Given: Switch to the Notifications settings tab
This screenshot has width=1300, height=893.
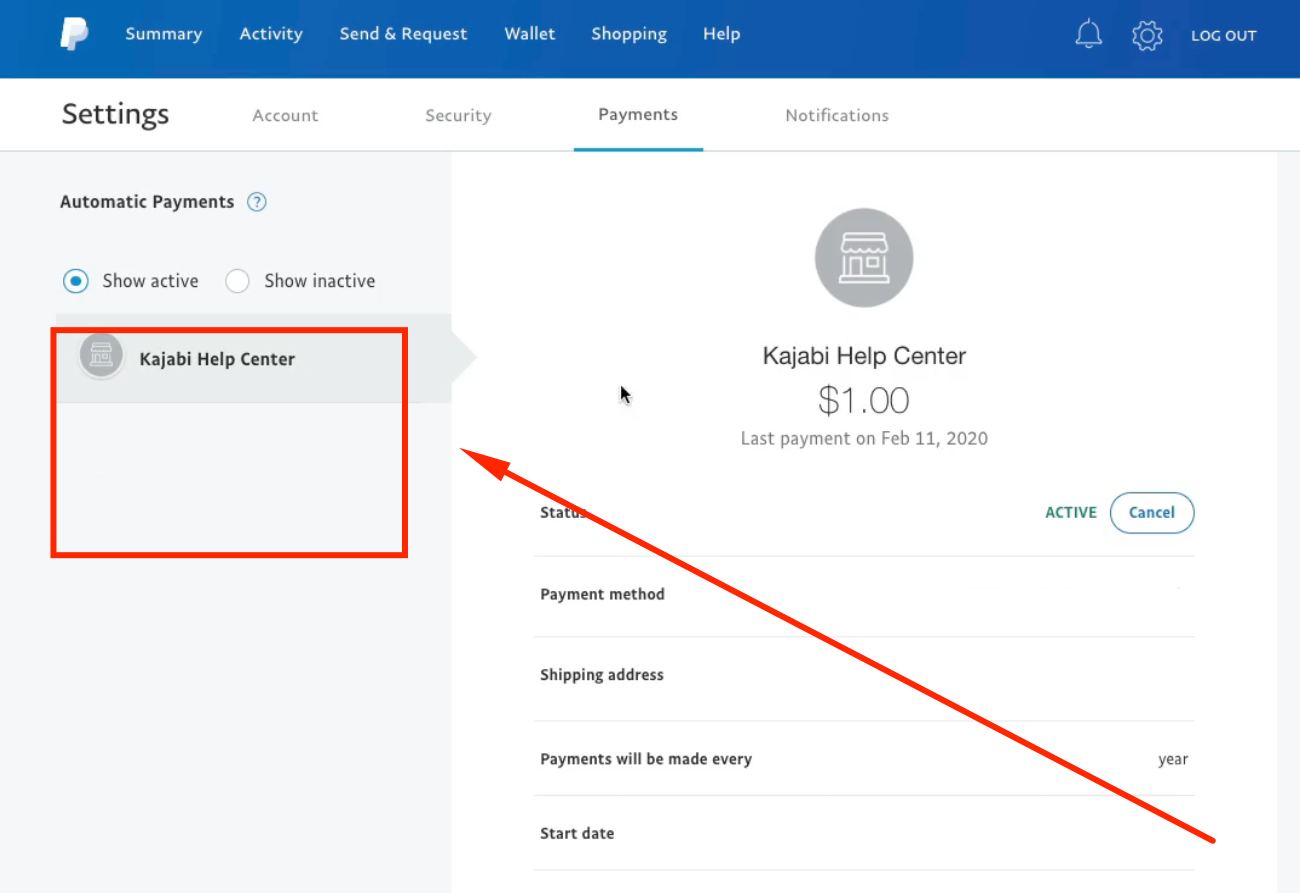Looking at the screenshot, I should [837, 115].
